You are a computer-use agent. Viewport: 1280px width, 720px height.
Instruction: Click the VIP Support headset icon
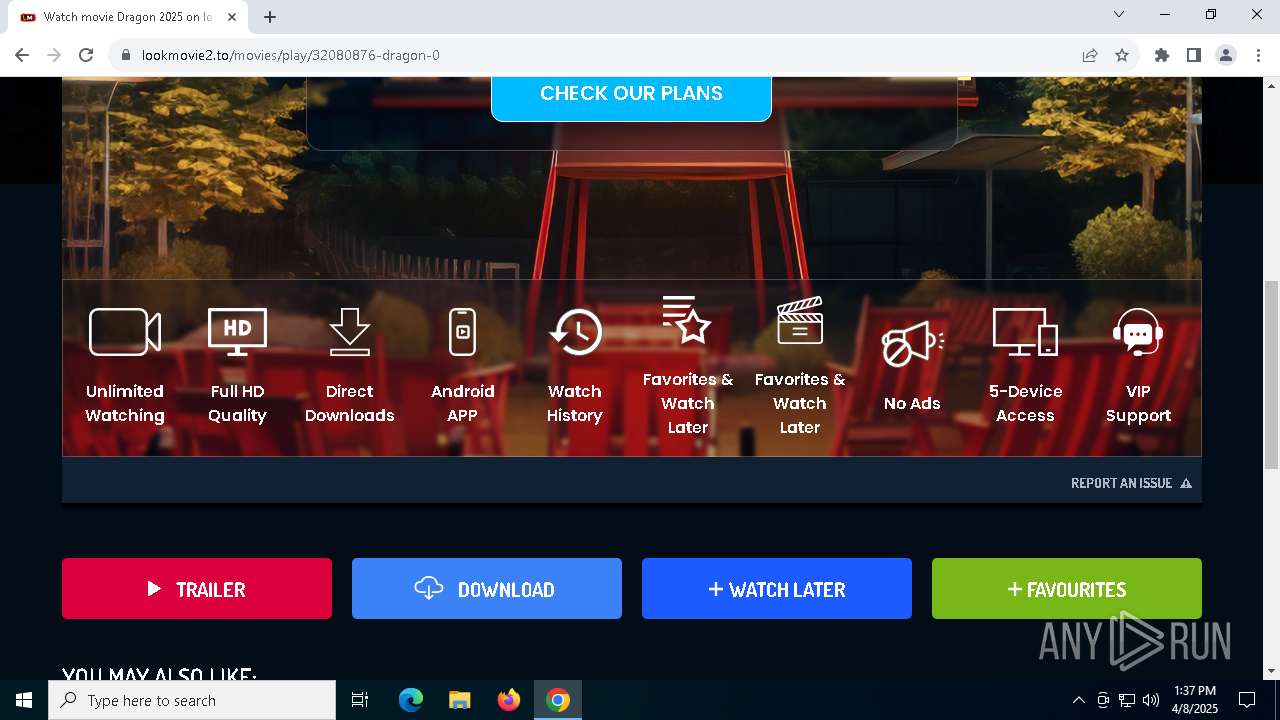1138,332
